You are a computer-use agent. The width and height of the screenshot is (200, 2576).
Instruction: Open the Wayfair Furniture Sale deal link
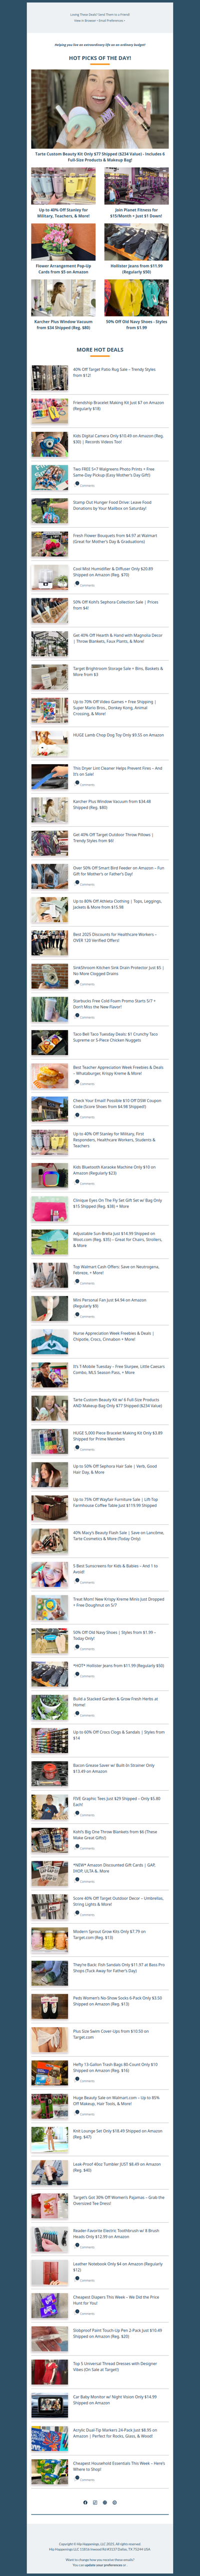(x=115, y=1502)
